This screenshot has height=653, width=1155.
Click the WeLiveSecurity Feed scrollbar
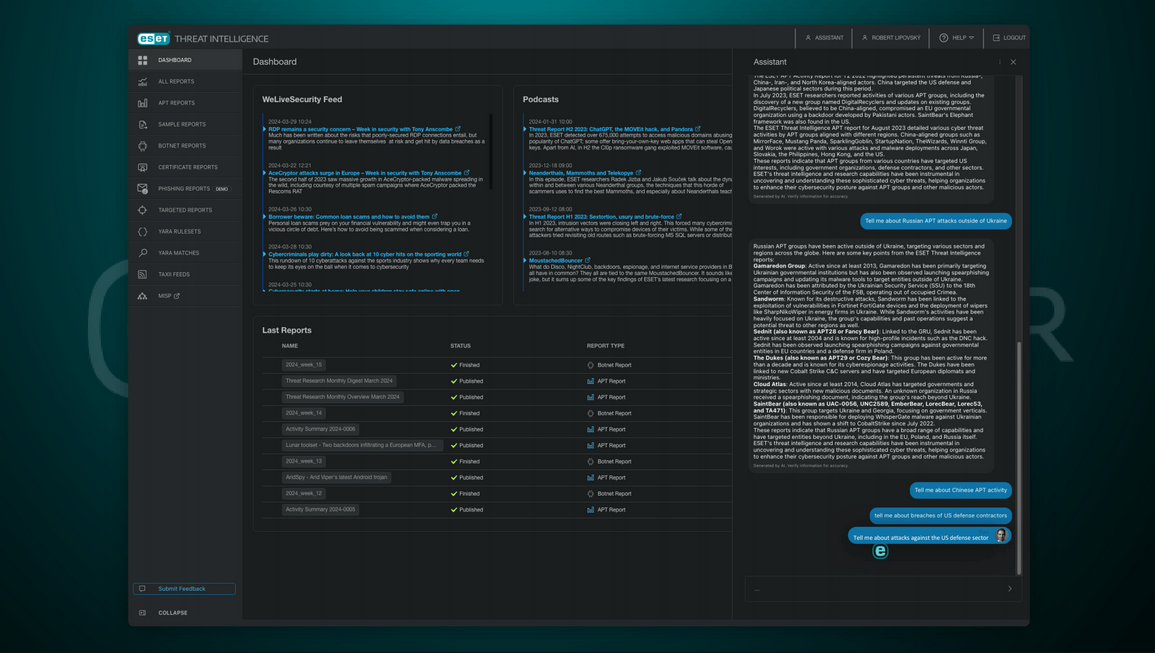tap(491, 151)
